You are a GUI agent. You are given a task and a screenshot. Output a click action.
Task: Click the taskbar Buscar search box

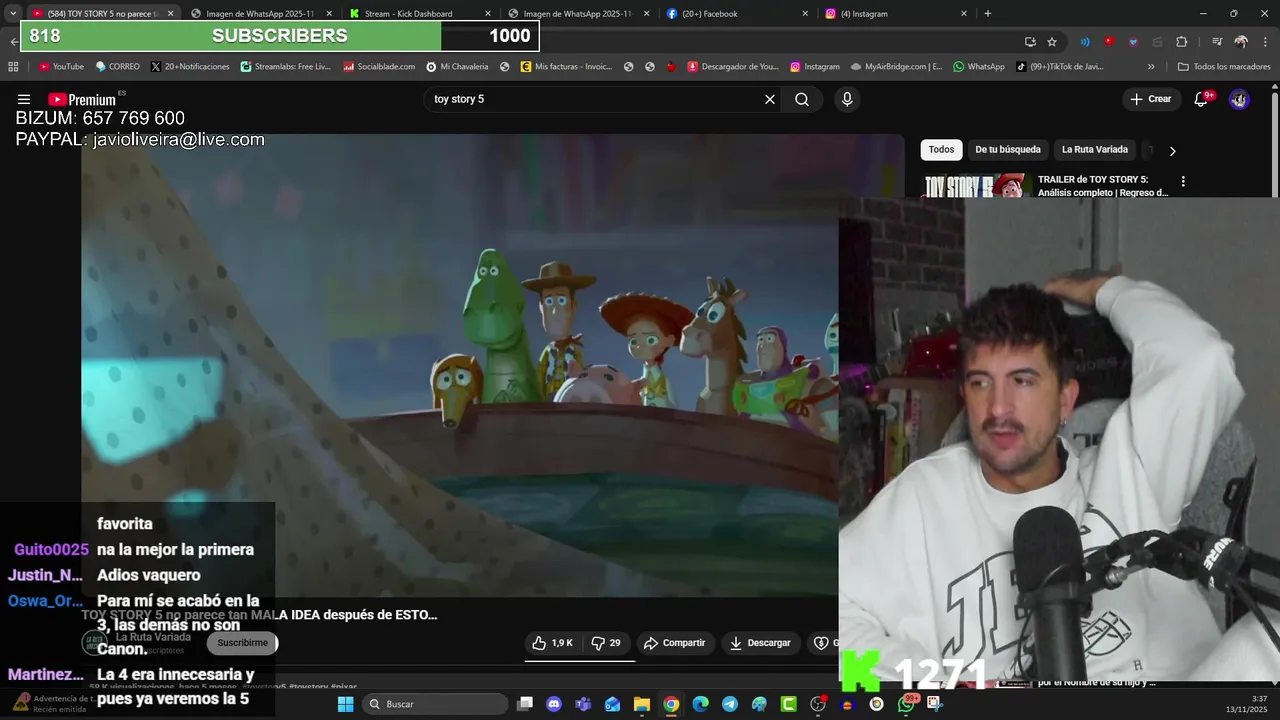435,704
